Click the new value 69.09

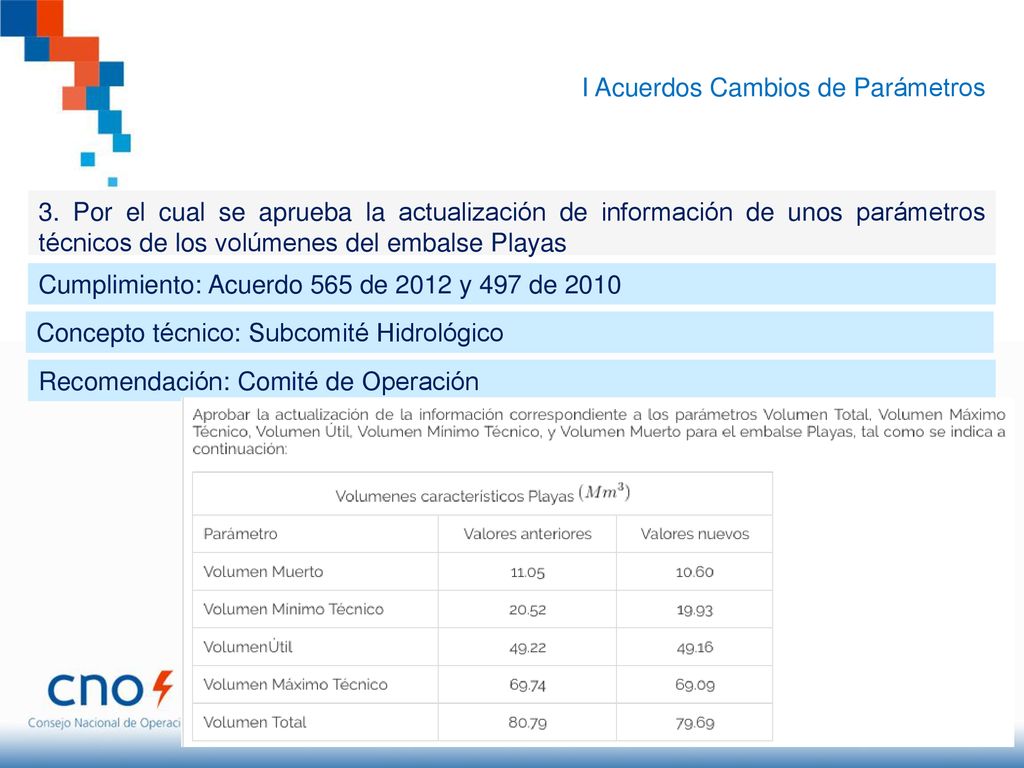[694, 684]
